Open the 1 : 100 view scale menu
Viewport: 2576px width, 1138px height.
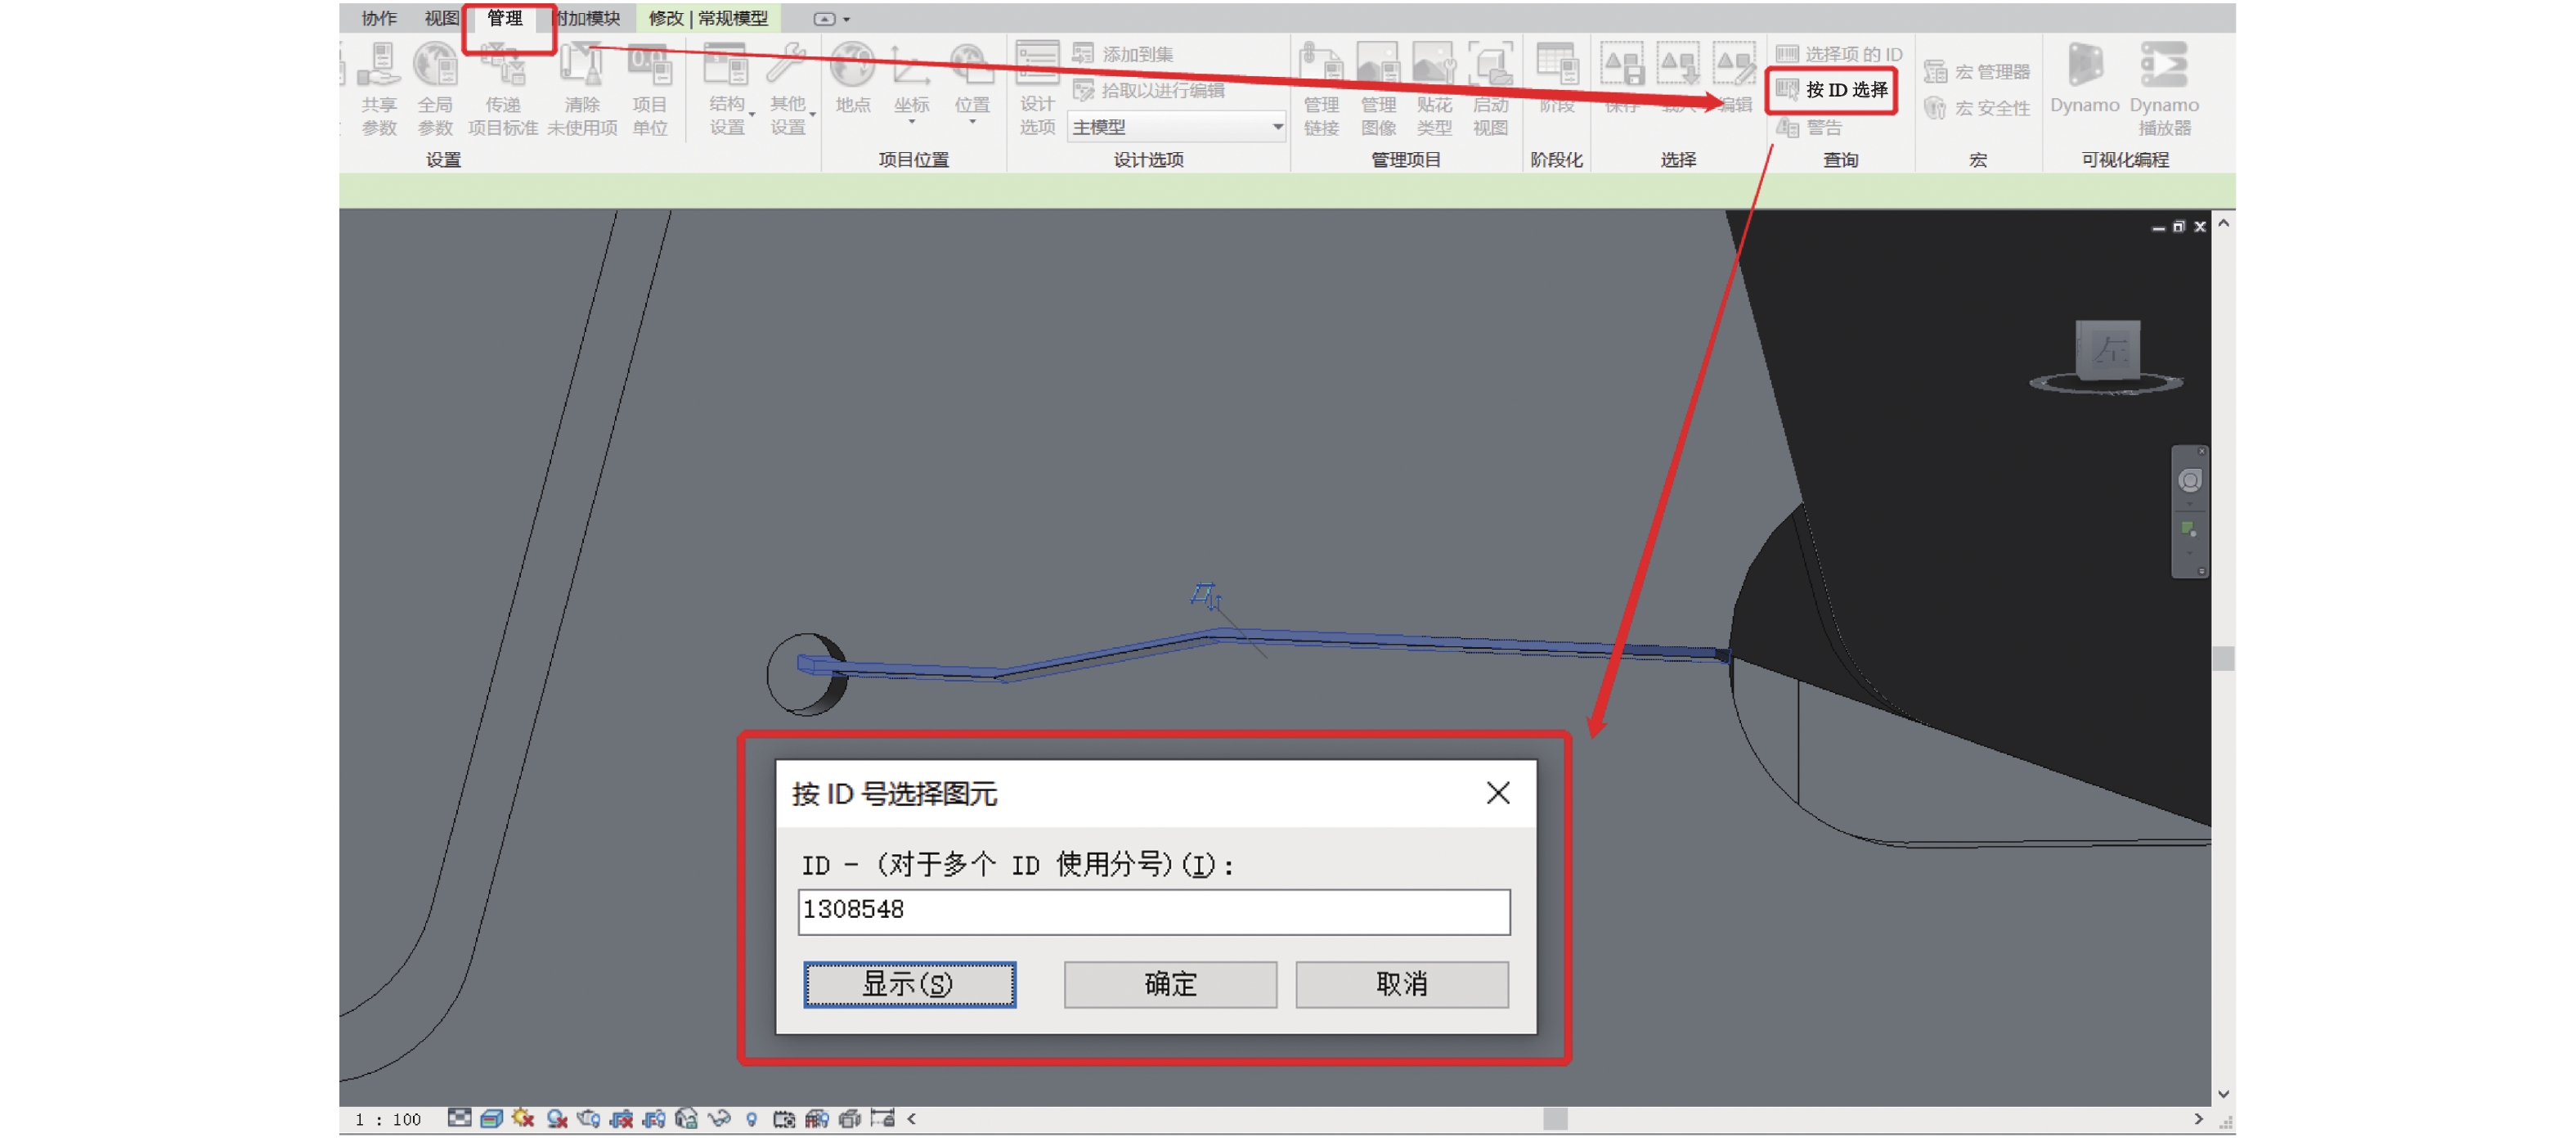click(x=388, y=1119)
